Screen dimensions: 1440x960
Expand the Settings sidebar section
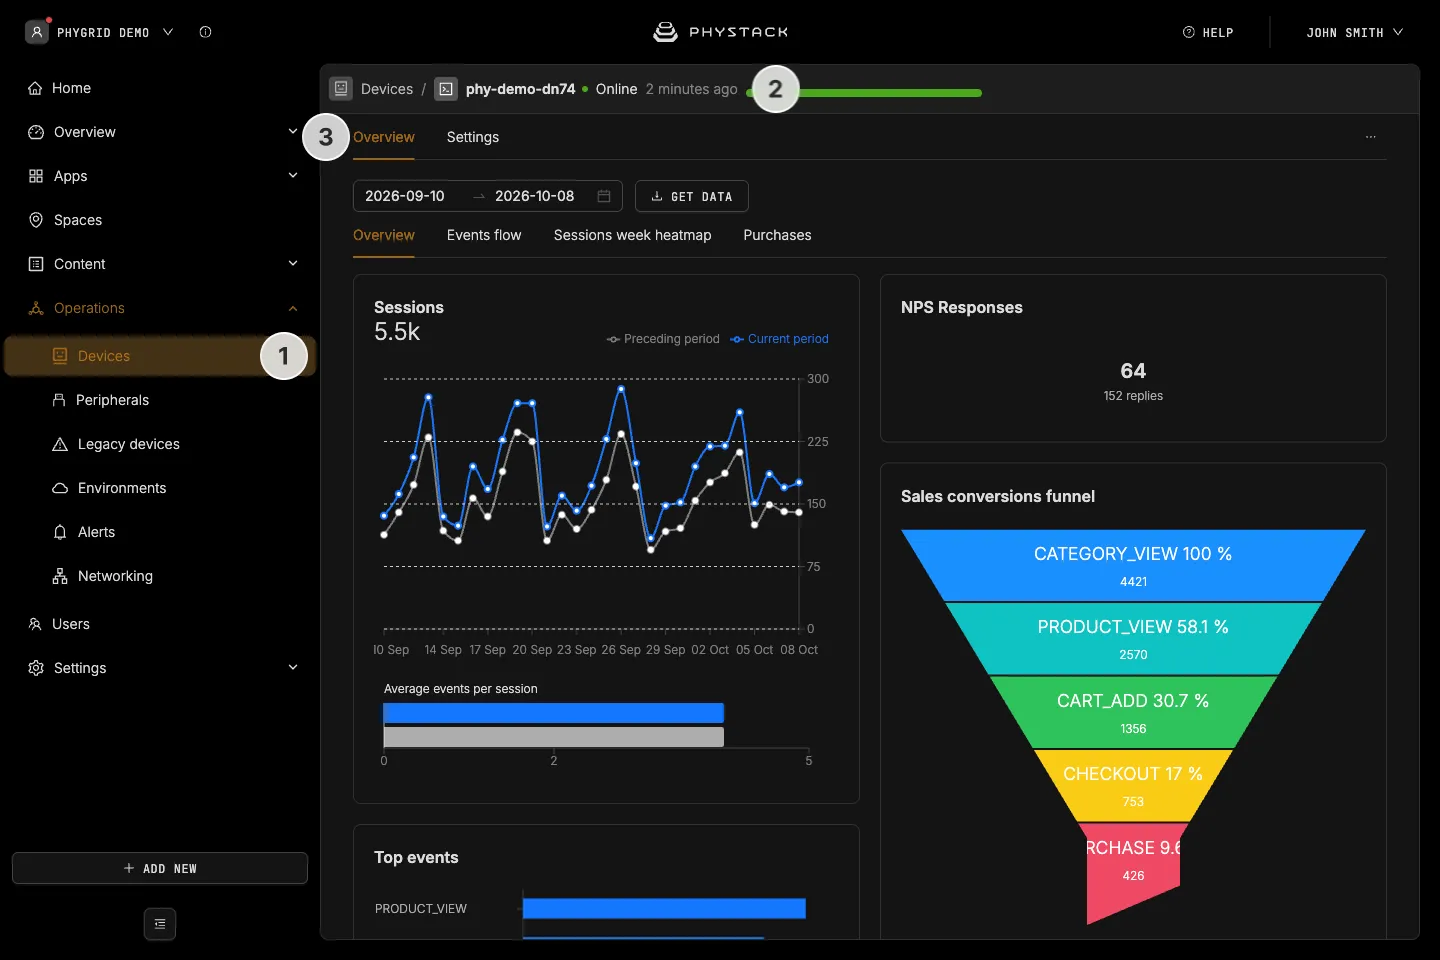293,667
